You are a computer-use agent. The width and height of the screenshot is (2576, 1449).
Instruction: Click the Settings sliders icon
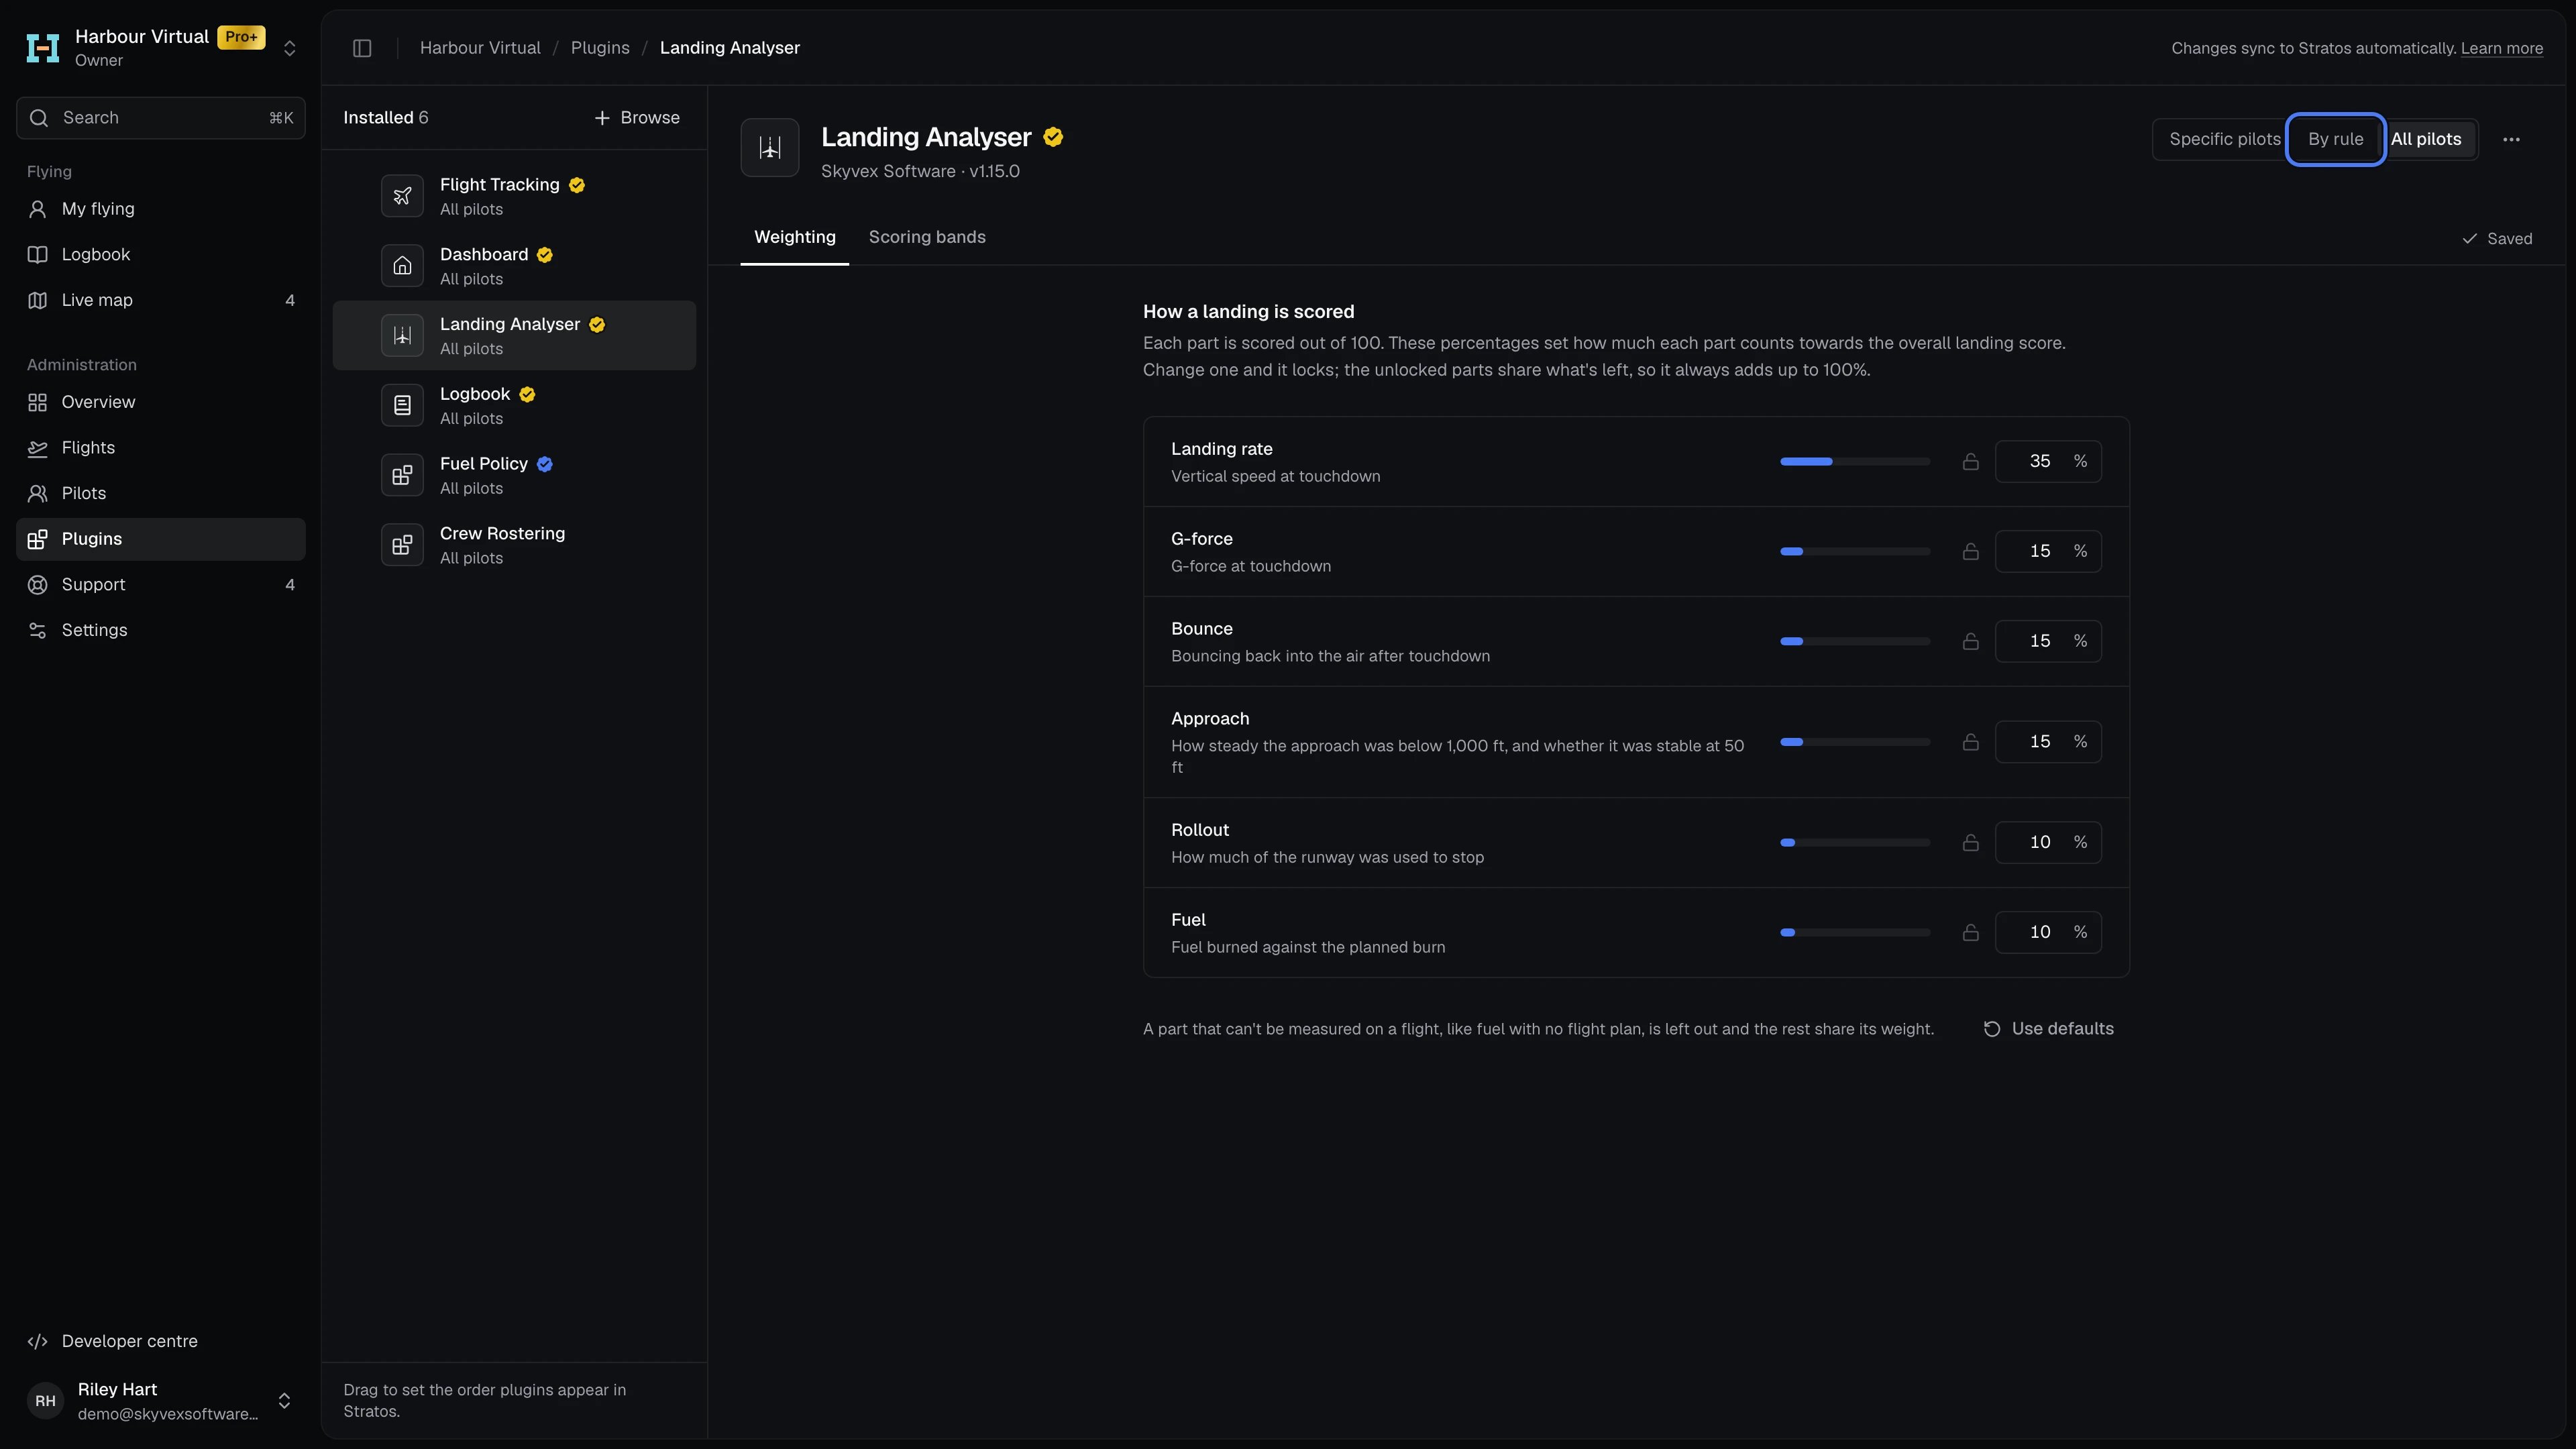(x=38, y=630)
